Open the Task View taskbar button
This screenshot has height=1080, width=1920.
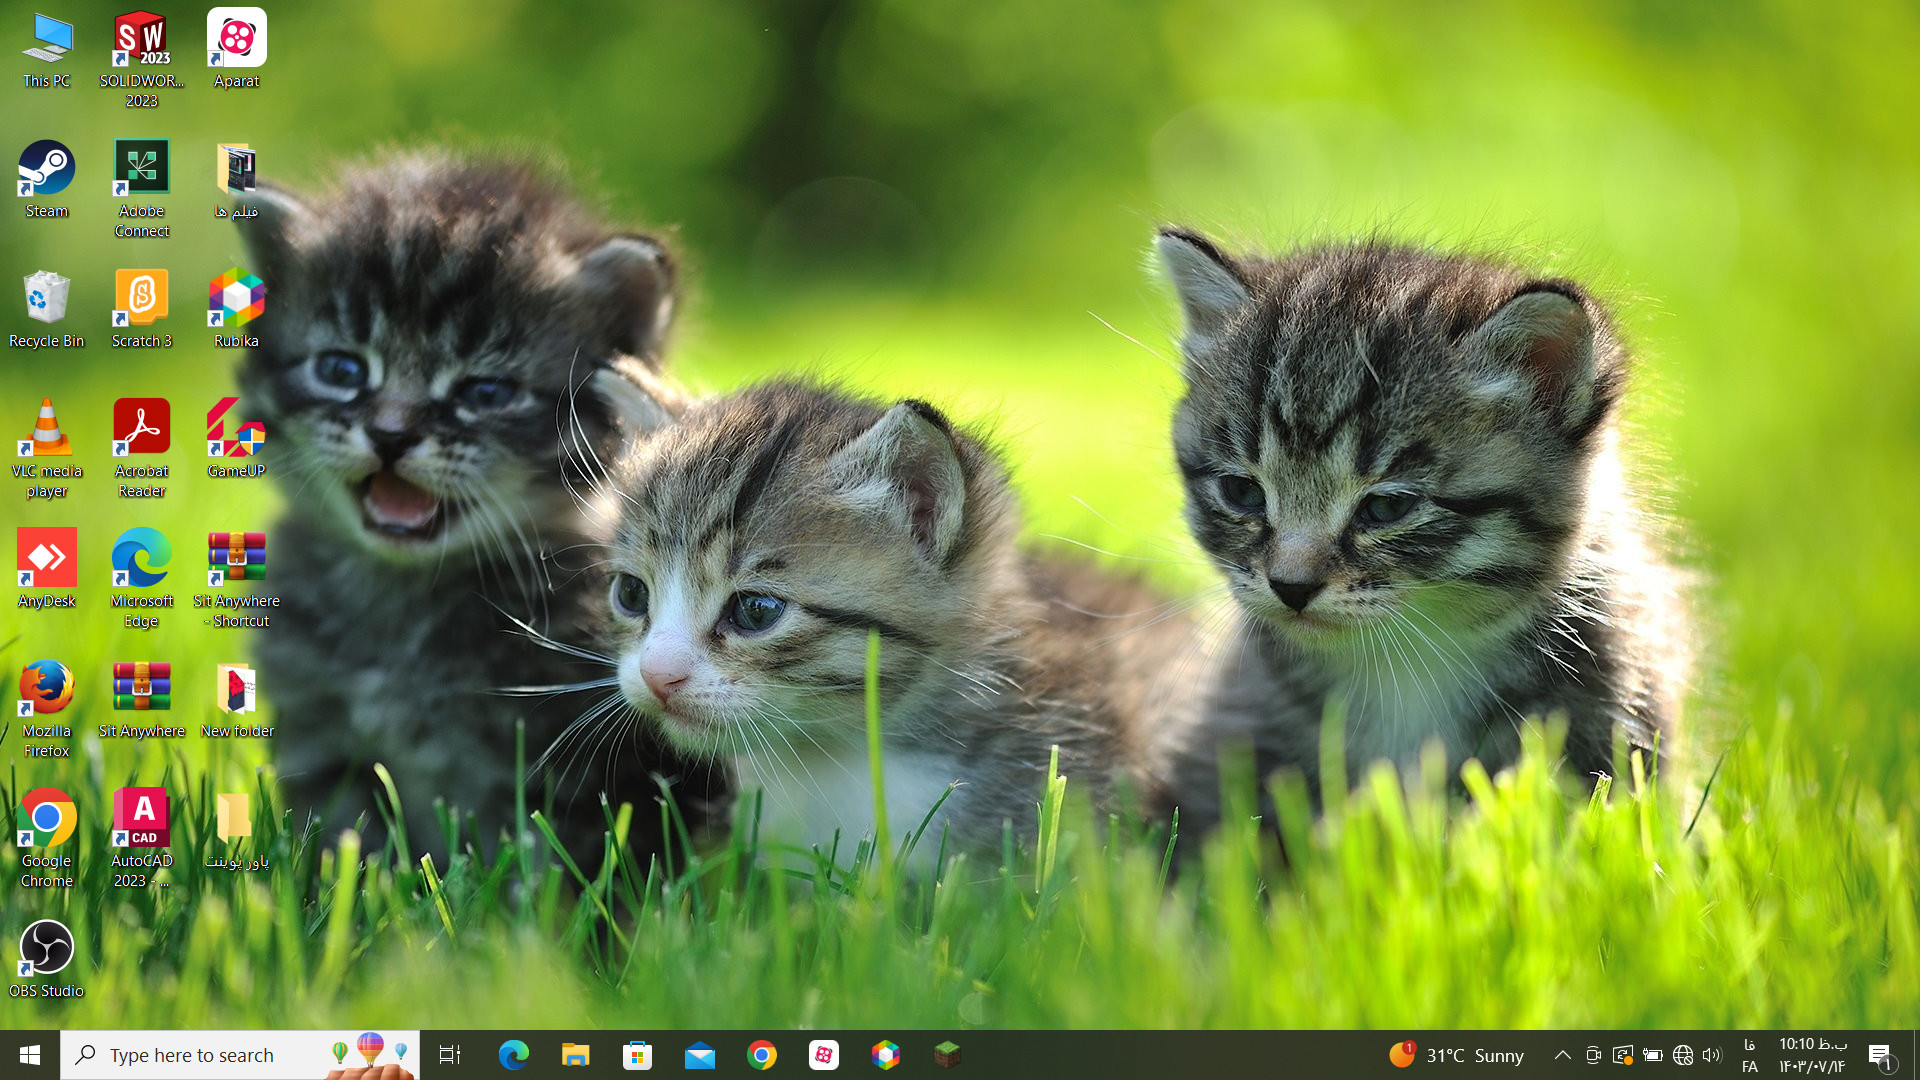tap(450, 1055)
